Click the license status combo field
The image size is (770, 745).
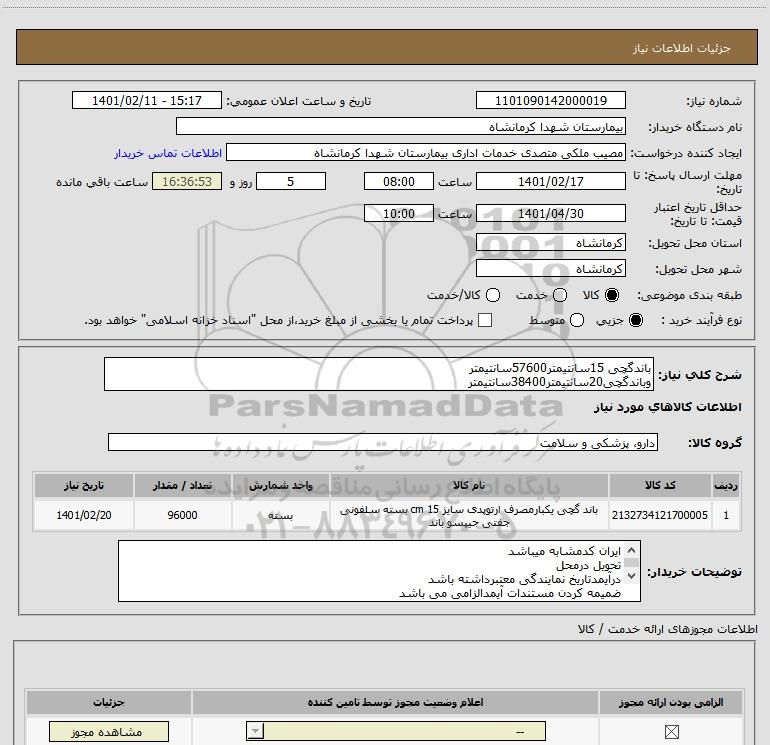pyautogui.click(x=396, y=731)
